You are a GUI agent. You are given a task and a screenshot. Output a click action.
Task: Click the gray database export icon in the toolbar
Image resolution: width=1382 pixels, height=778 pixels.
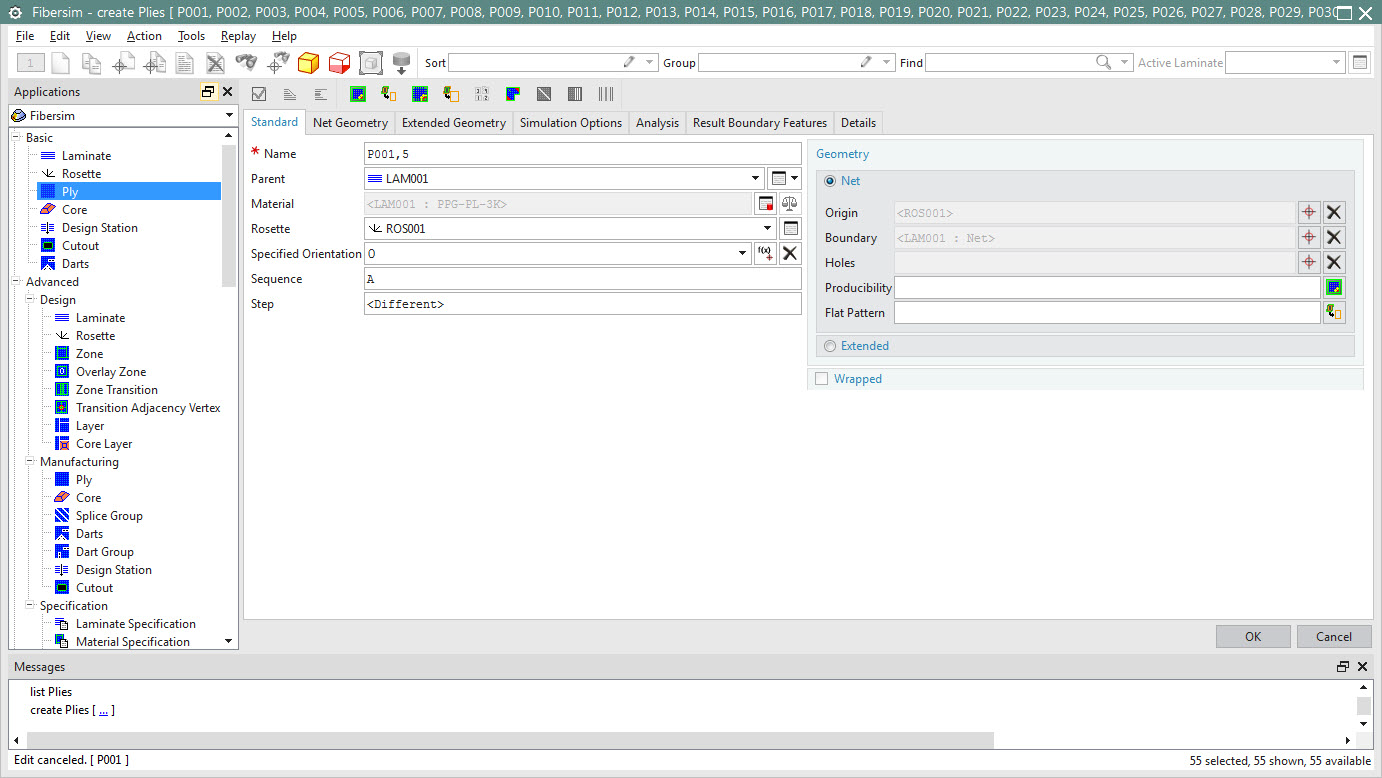point(402,62)
